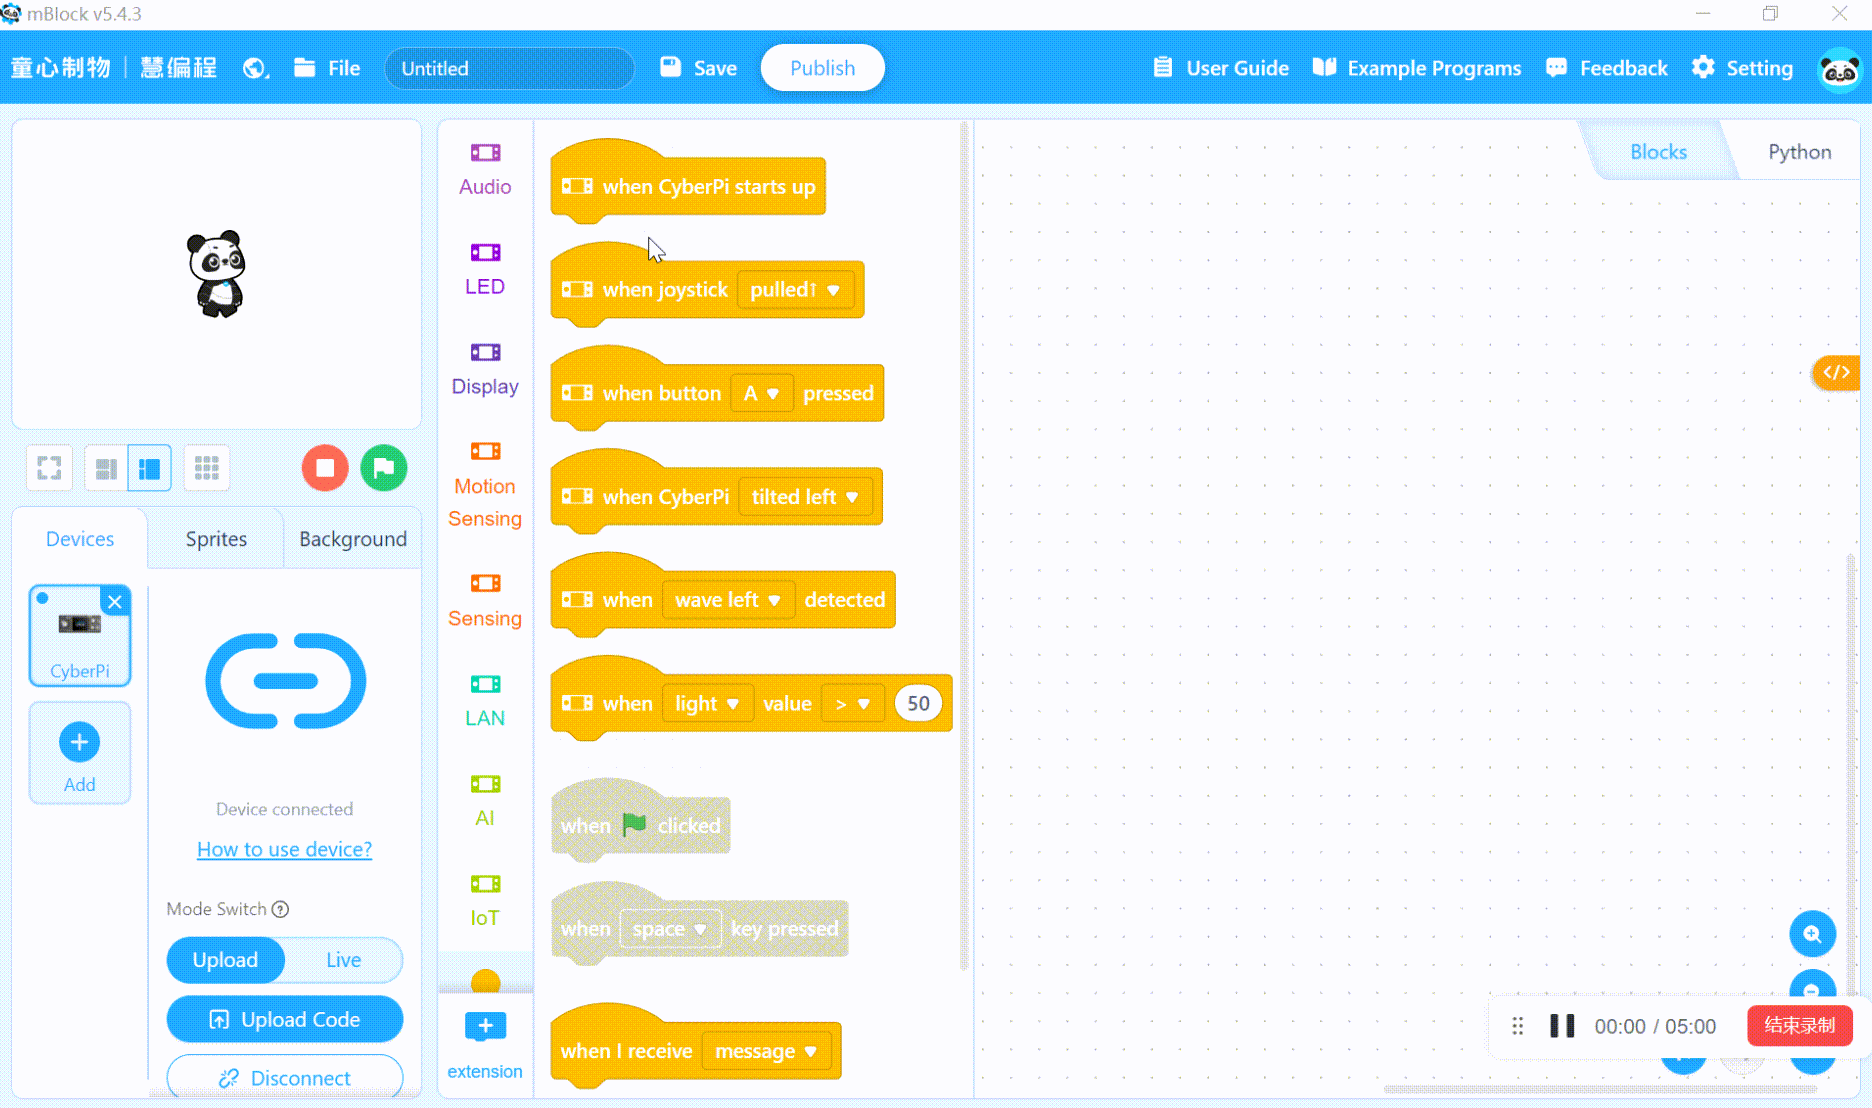
Task: Run the program with green flag
Action: click(x=384, y=468)
